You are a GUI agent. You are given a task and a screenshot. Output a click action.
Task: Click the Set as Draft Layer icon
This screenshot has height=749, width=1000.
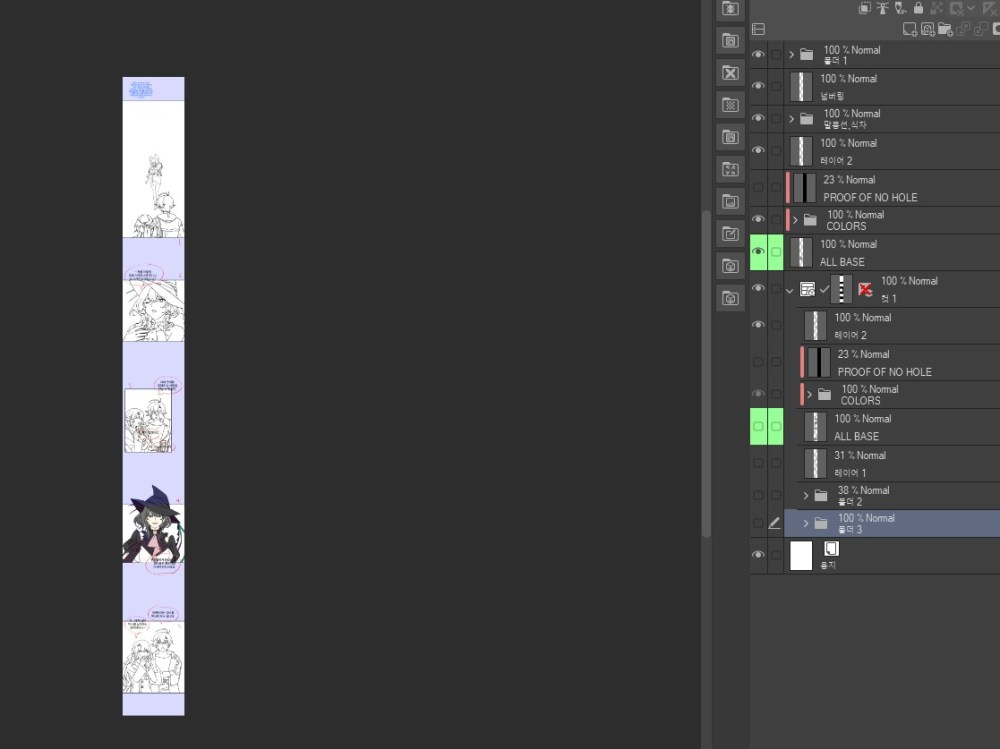tap(900, 8)
